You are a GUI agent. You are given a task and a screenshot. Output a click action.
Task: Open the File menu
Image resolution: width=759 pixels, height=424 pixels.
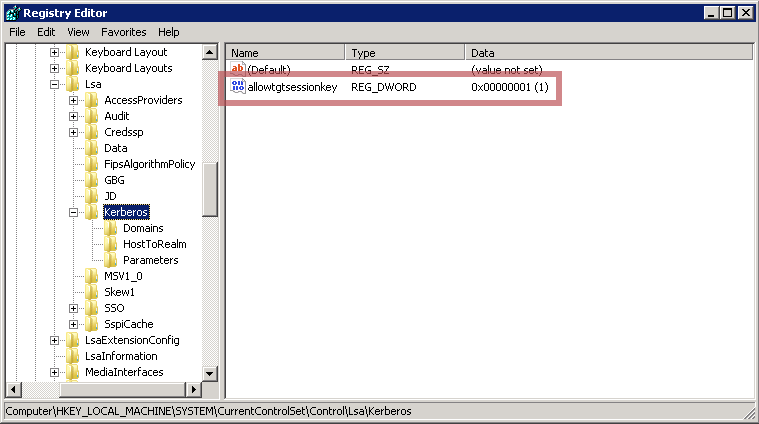coord(17,32)
